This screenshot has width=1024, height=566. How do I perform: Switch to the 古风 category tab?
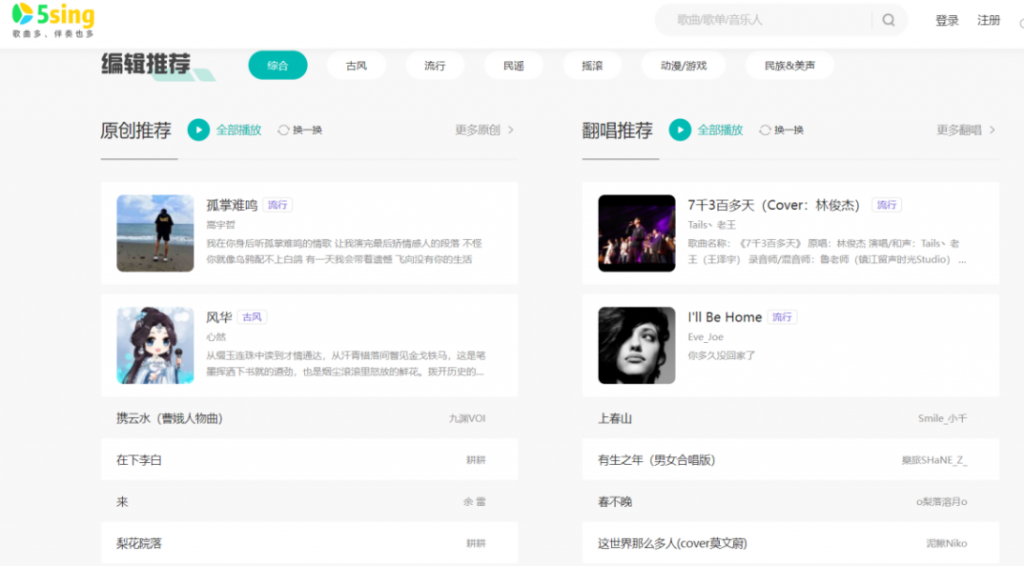coord(356,66)
